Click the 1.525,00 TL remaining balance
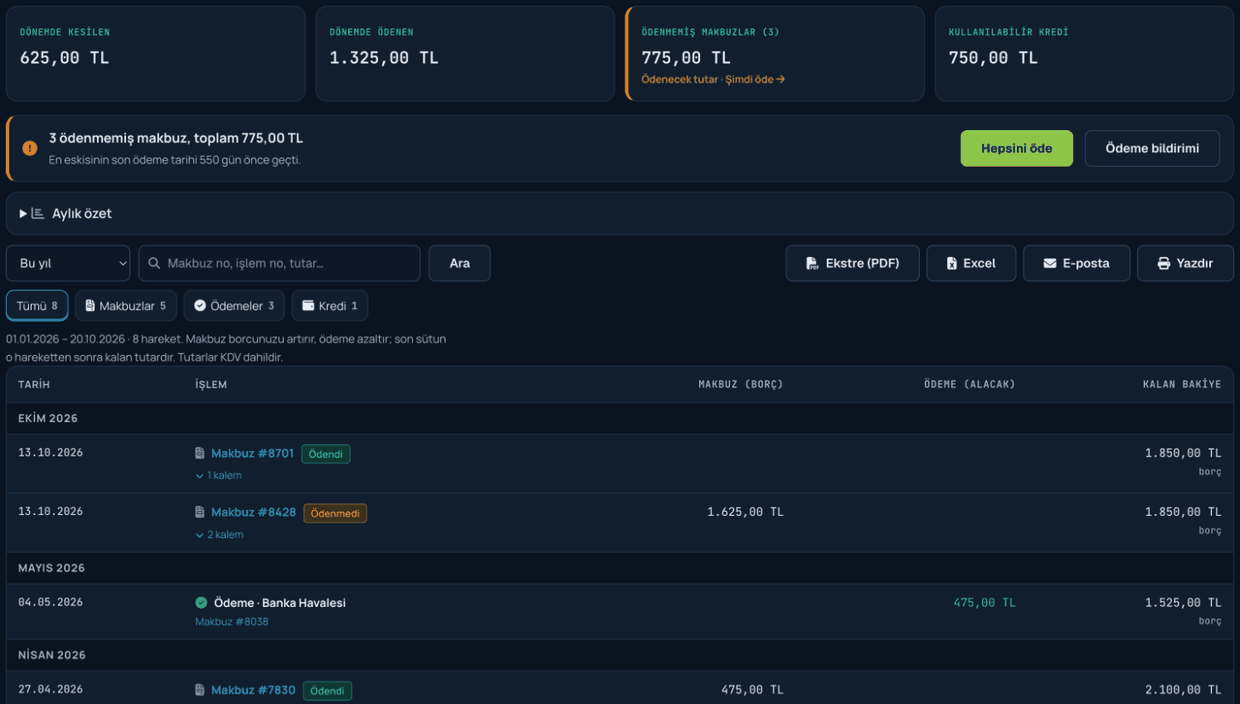This screenshot has height=704, width=1240. tap(1183, 603)
